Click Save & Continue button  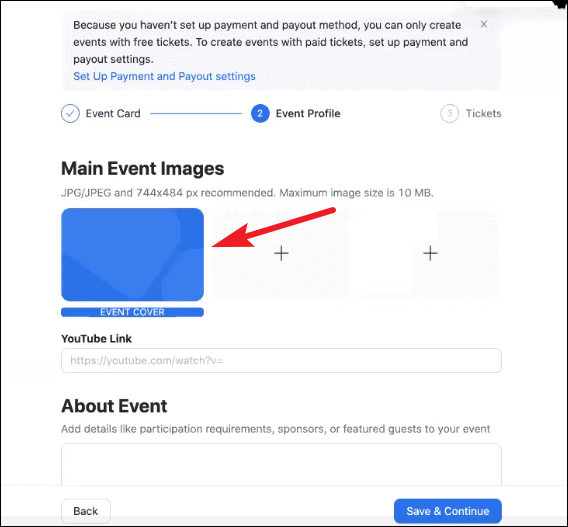tap(448, 511)
